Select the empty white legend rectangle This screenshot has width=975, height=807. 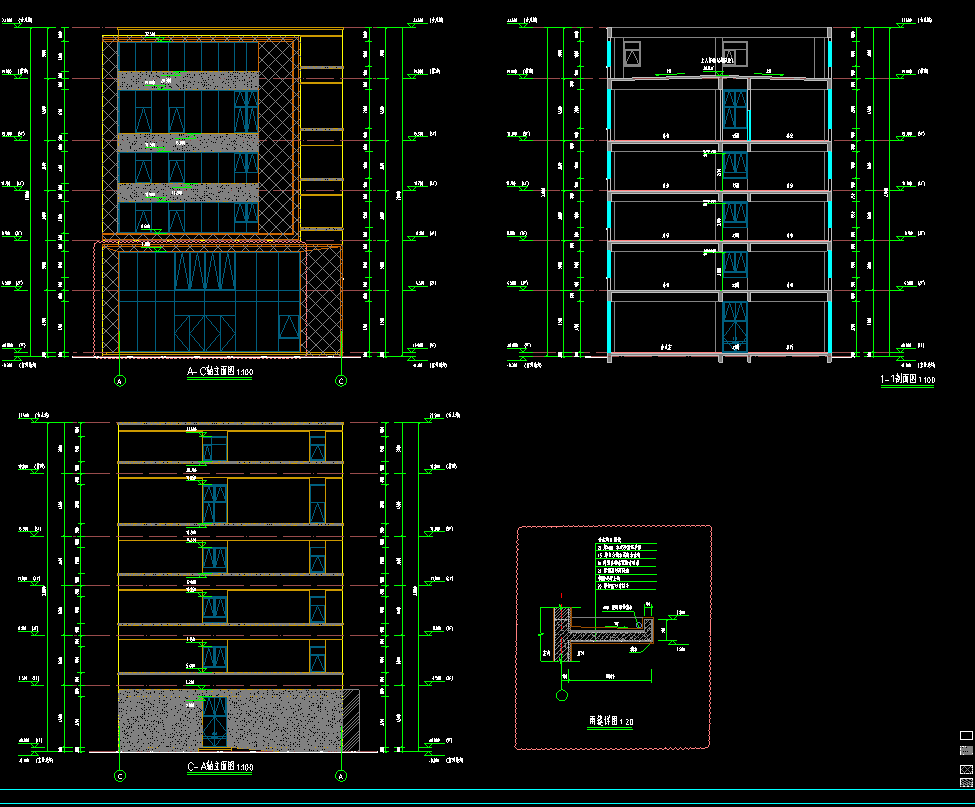(x=966, y=735)
